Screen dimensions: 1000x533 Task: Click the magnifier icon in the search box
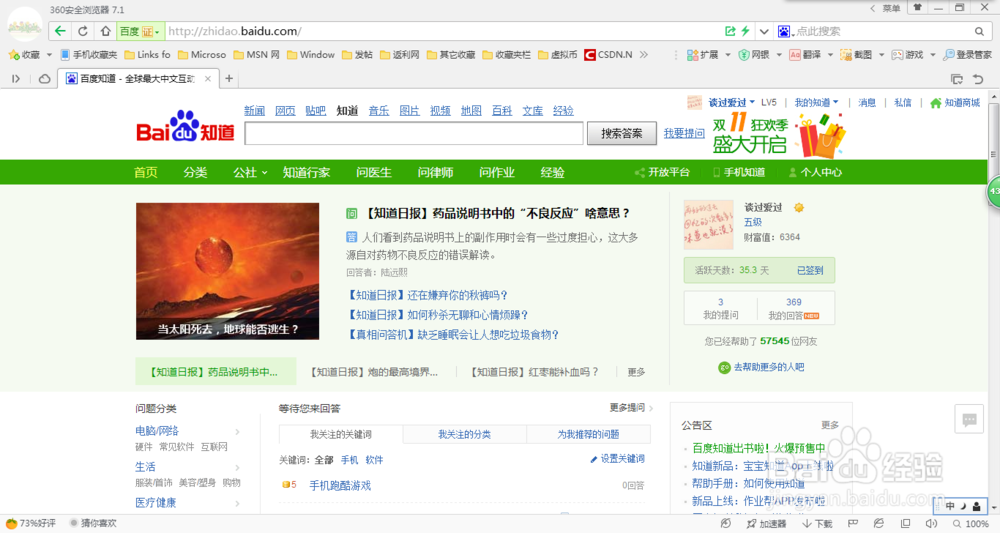[x=979, y=31]
